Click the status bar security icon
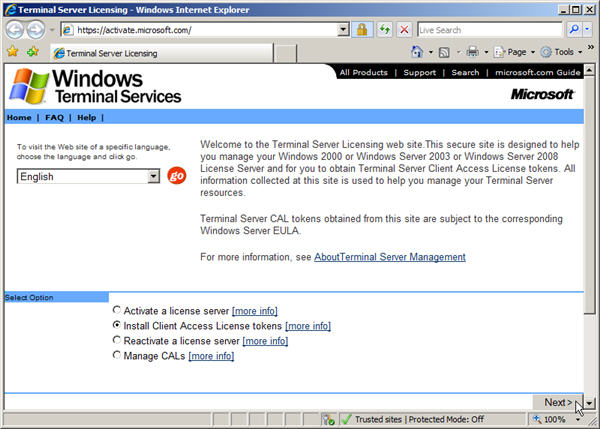The width and height of the screenshot is (600, 429). [328, 420]
